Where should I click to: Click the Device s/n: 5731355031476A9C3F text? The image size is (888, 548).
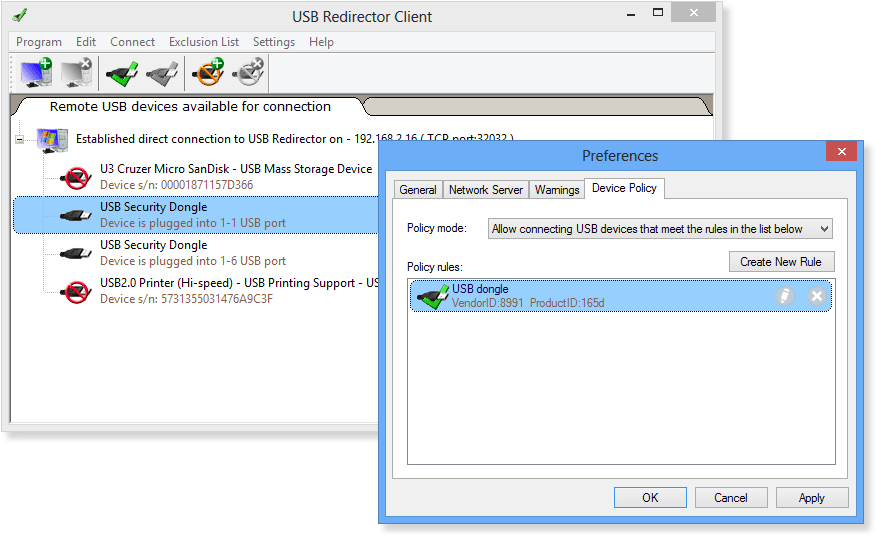click(186, 299)
